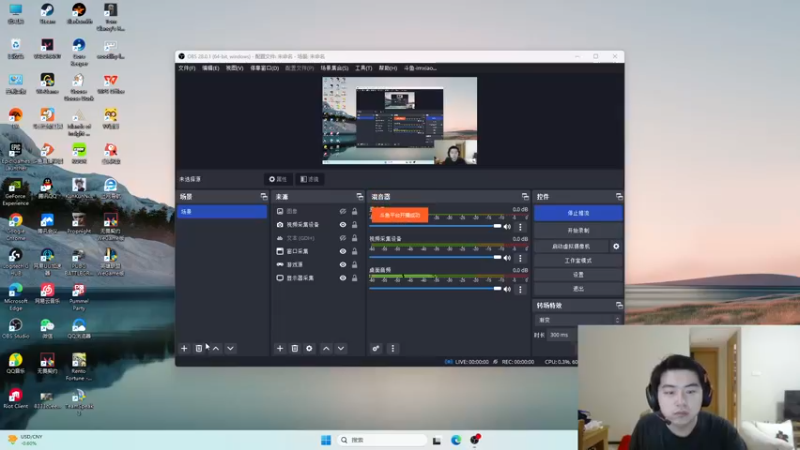Toggle visibility of 窗口采集 source
This screenshot has width=800, height=450.
343,251
